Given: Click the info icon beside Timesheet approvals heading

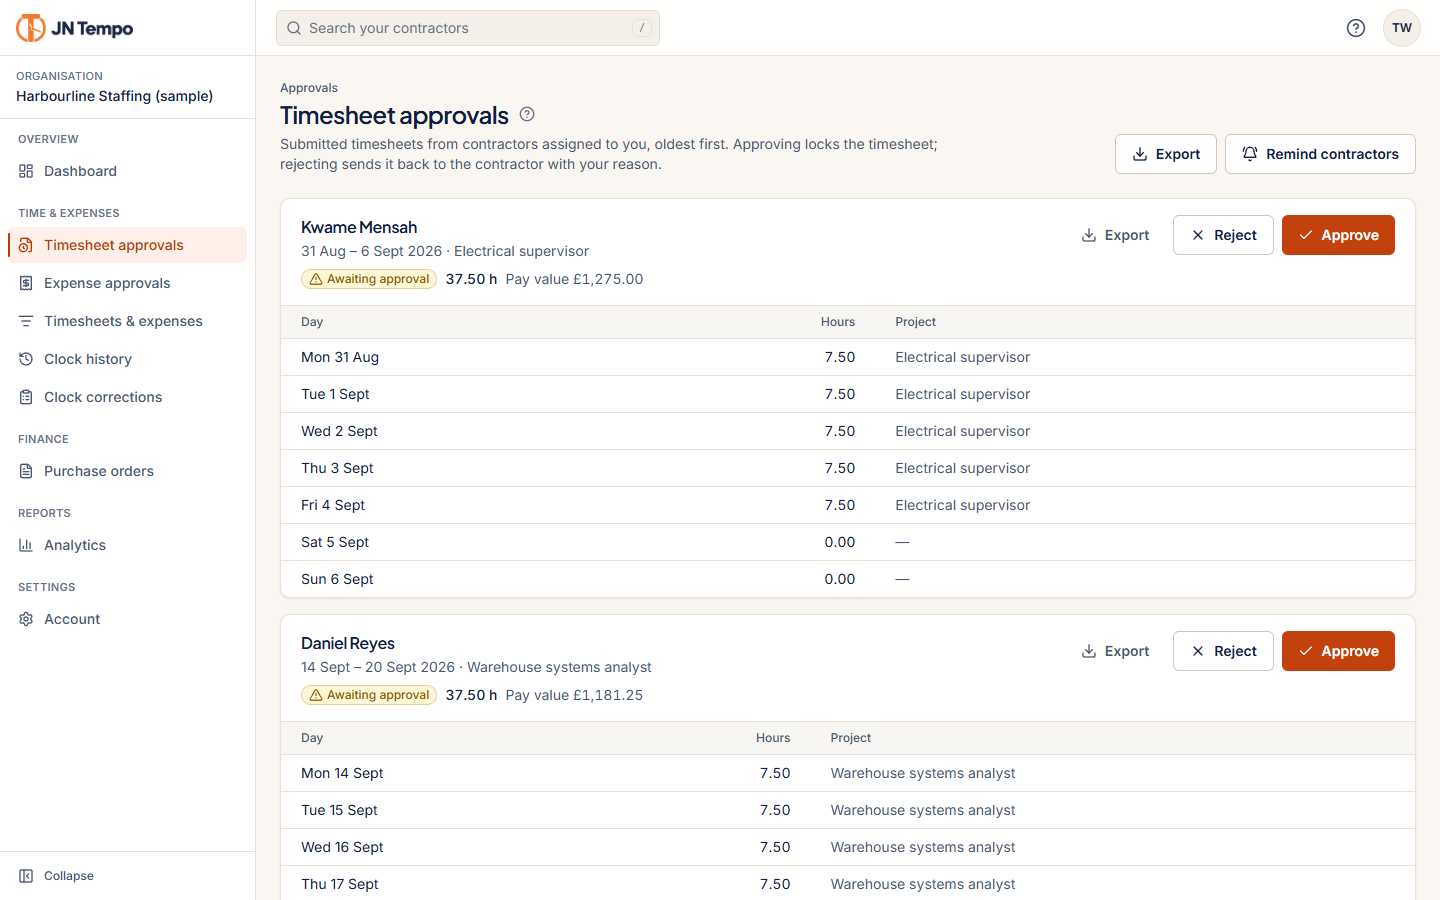Looking at the screenshot, I should (x=527, y=114).
